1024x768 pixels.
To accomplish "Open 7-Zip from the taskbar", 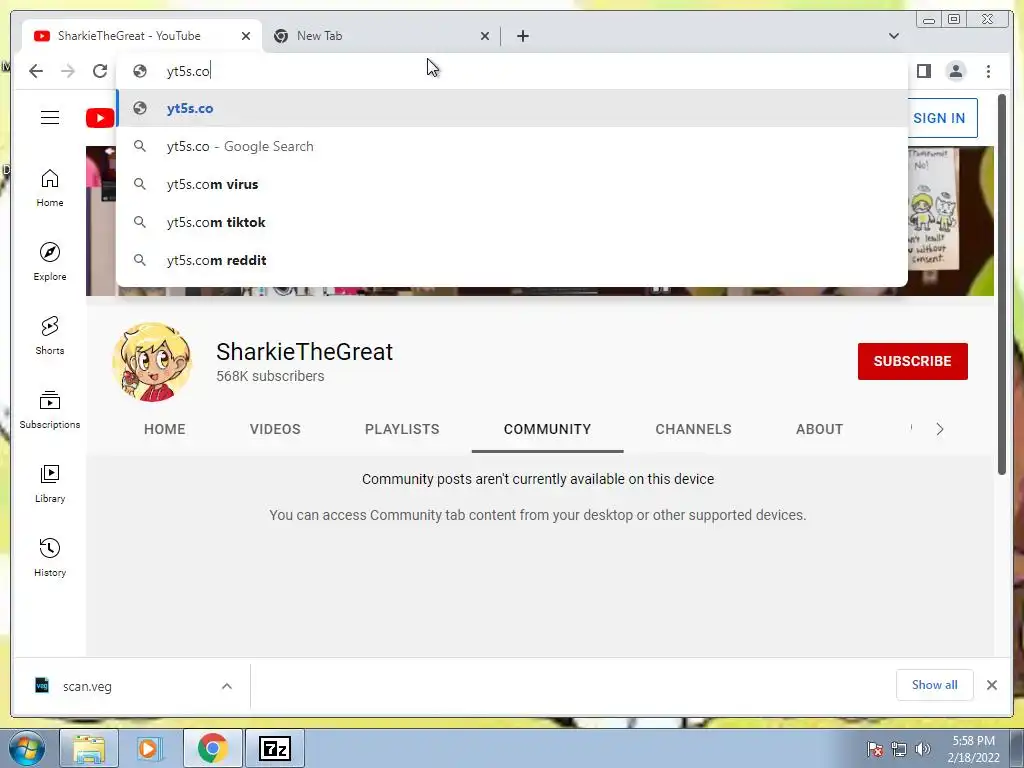I will click(274, 748).
